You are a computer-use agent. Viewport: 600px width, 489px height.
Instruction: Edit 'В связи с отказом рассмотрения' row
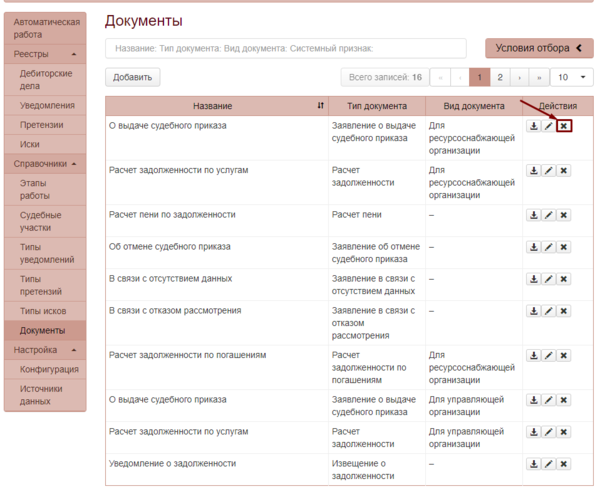click(548, 311)
